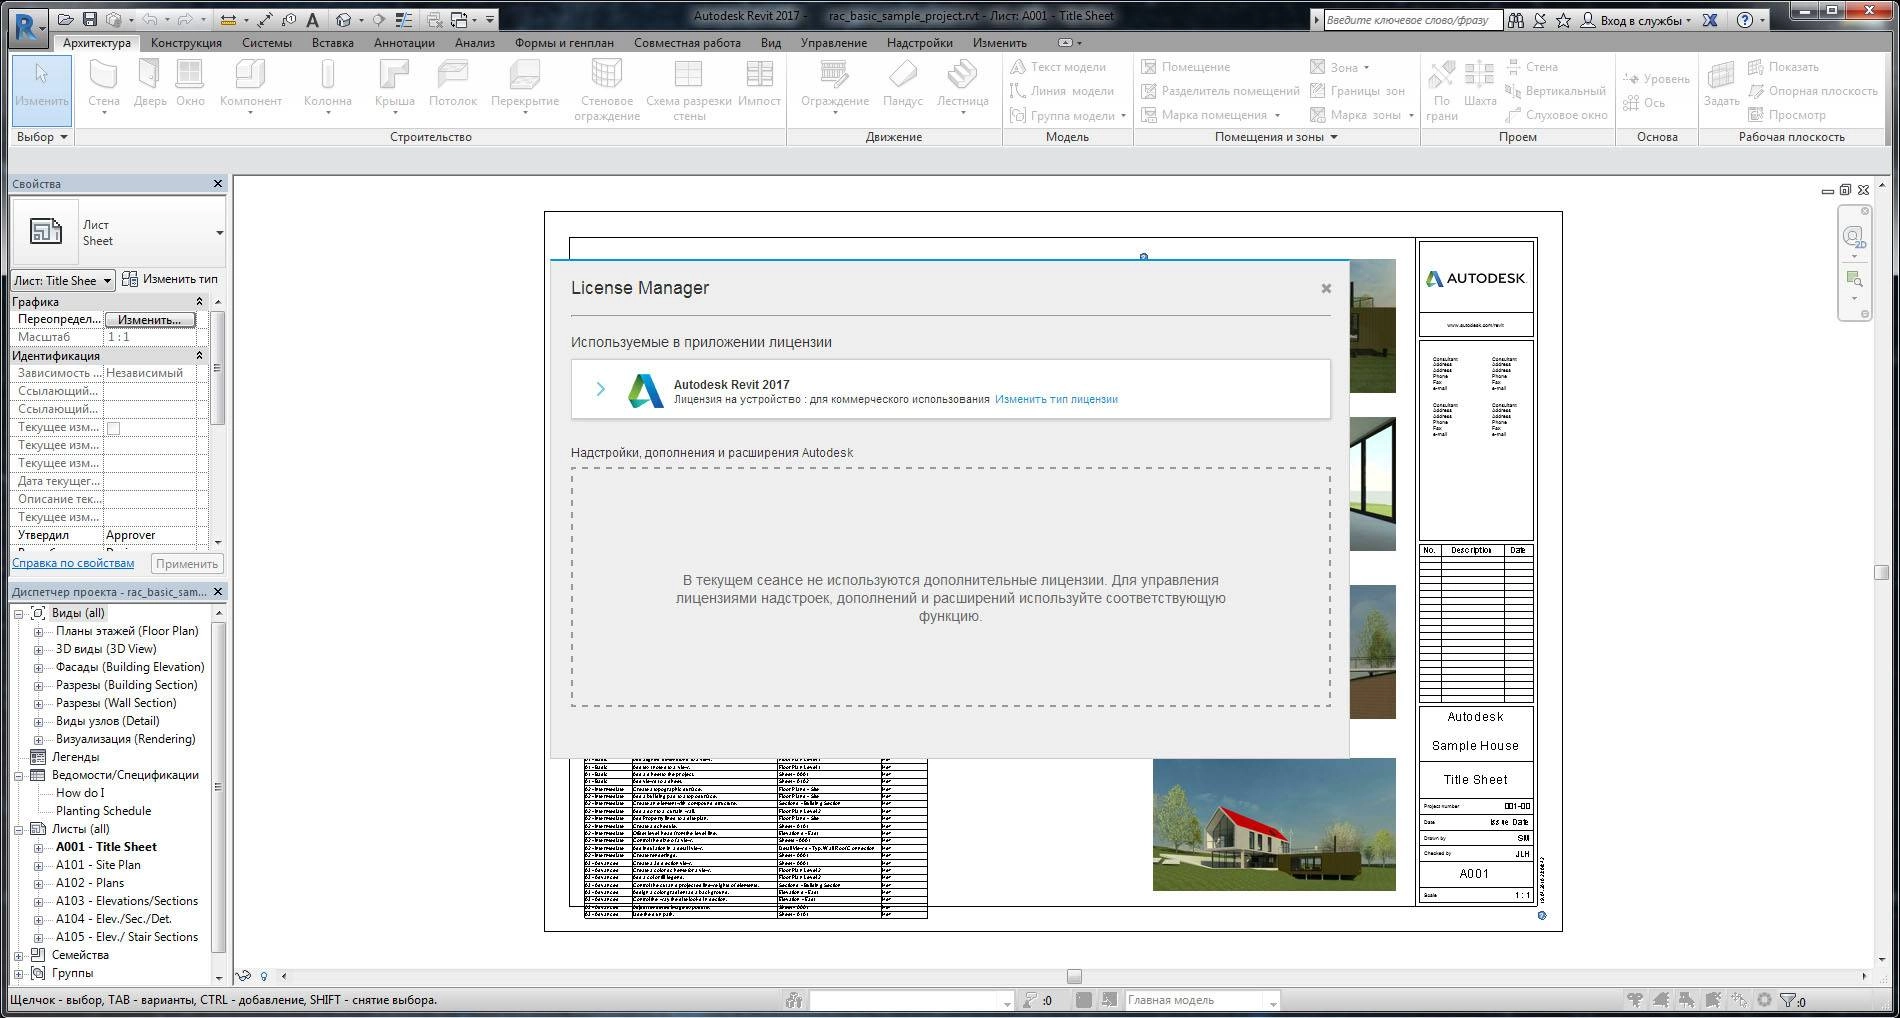Open the Лист: Title Sheet dropdown
The image size is (1900, 1018).
click(x=62, y=280)
